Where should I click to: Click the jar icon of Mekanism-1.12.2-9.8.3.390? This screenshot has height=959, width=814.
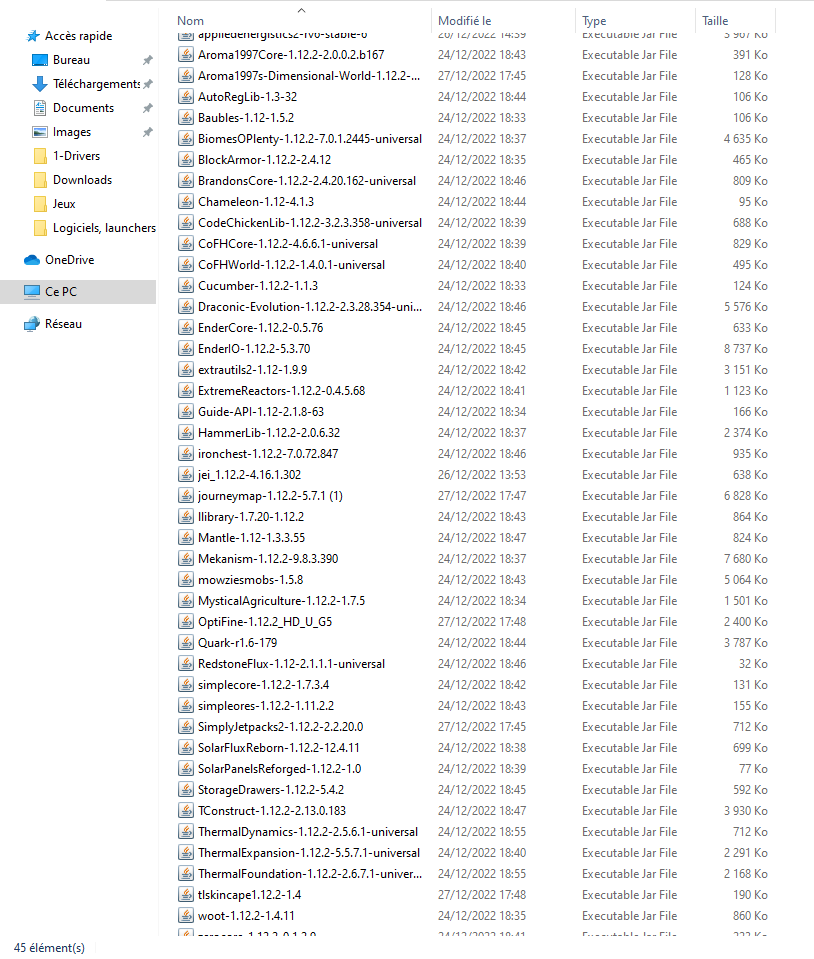point(186,558)
